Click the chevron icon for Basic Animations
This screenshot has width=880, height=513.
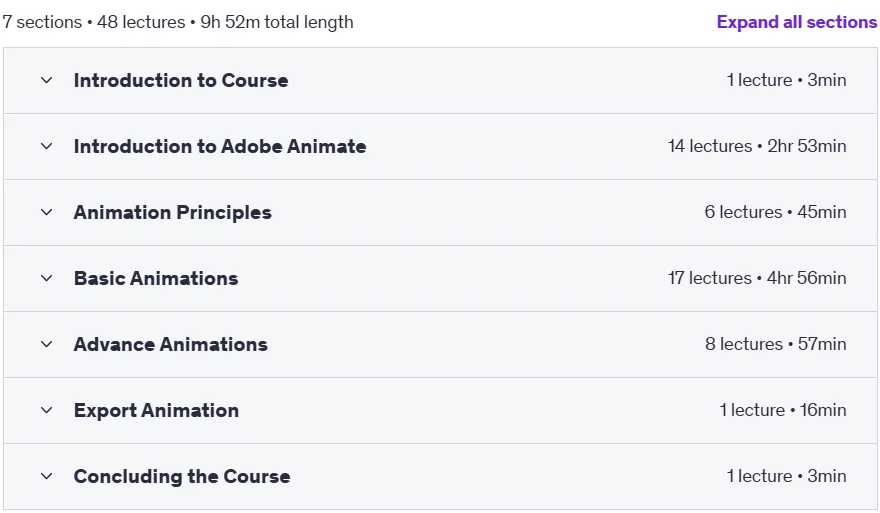(47, 278)
